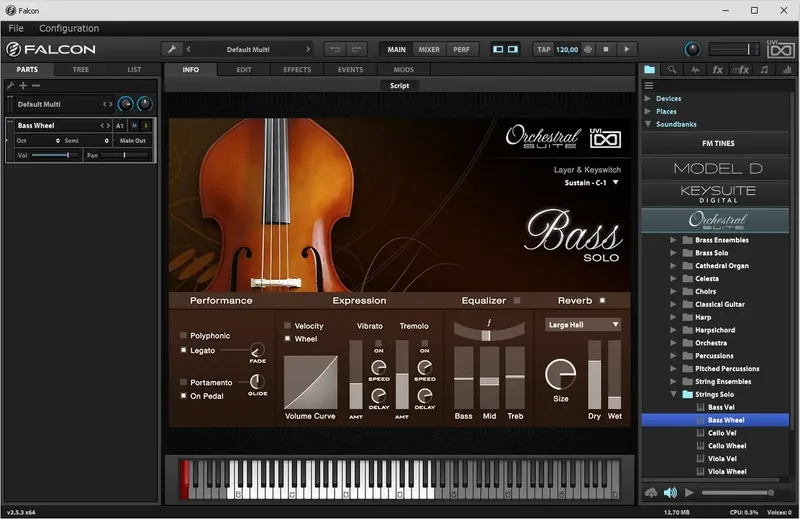
Task: Open the mfx MIDI effects tab in browser
Action: point(741,69)
